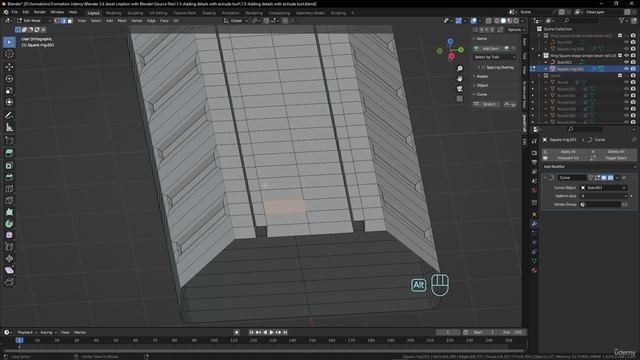This screenshot has height=360, width=640.
Task: Toggle the camera view icon
Action: click(460, 89)
